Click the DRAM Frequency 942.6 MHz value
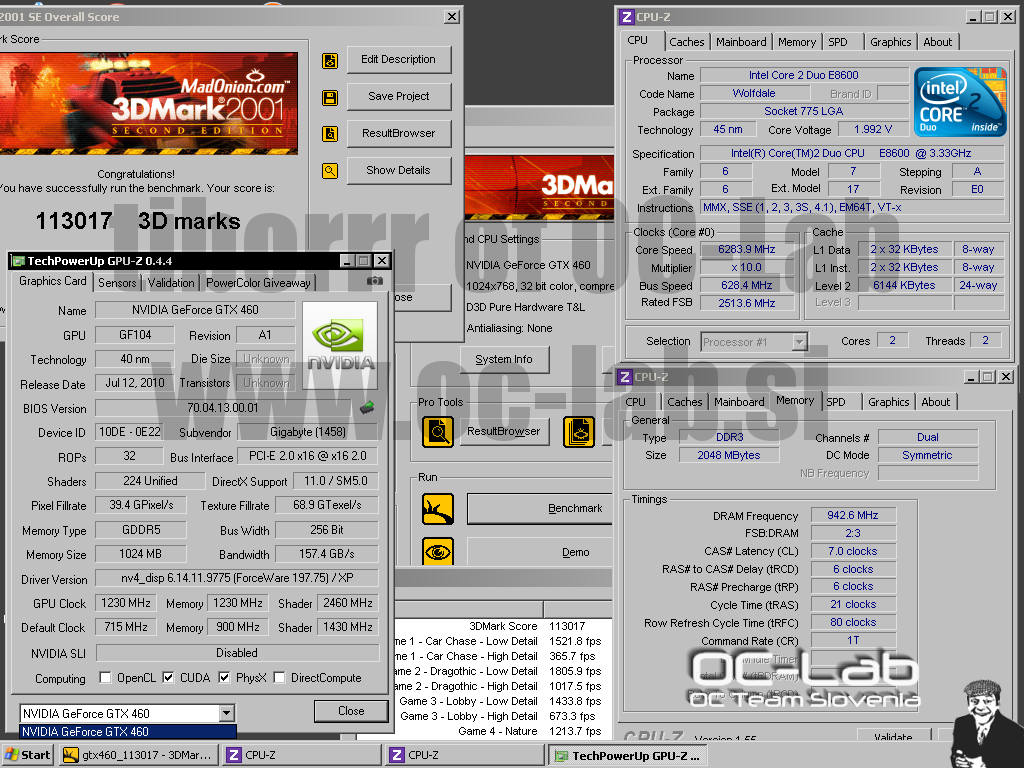The height and width of the screenshot is (768, 1024). coord(853,515)
